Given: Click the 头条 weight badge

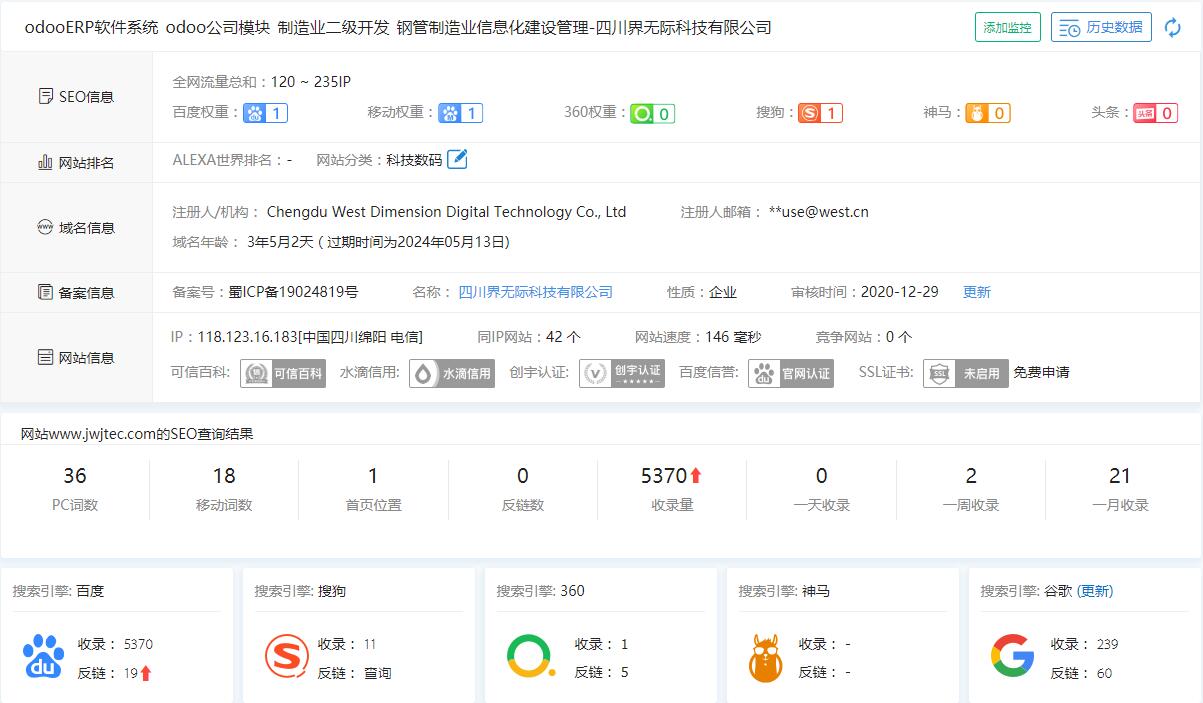Looking at the screenshot, I should (x=1154, y=113).
